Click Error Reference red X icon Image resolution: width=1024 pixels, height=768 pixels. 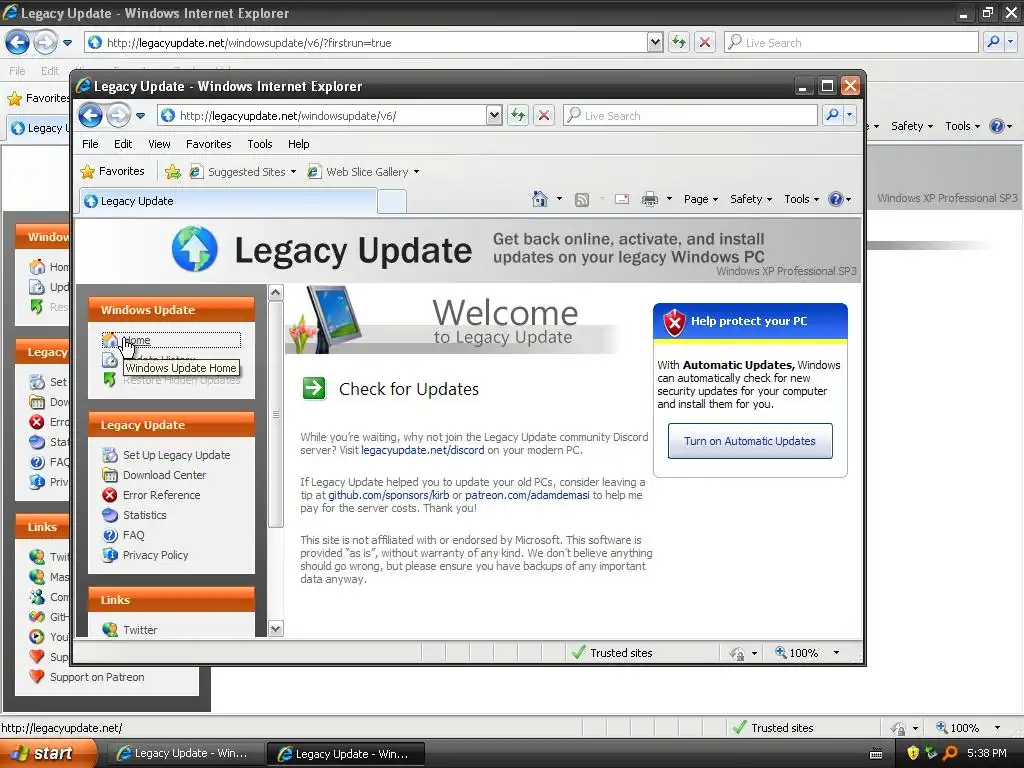click(110, 495)
